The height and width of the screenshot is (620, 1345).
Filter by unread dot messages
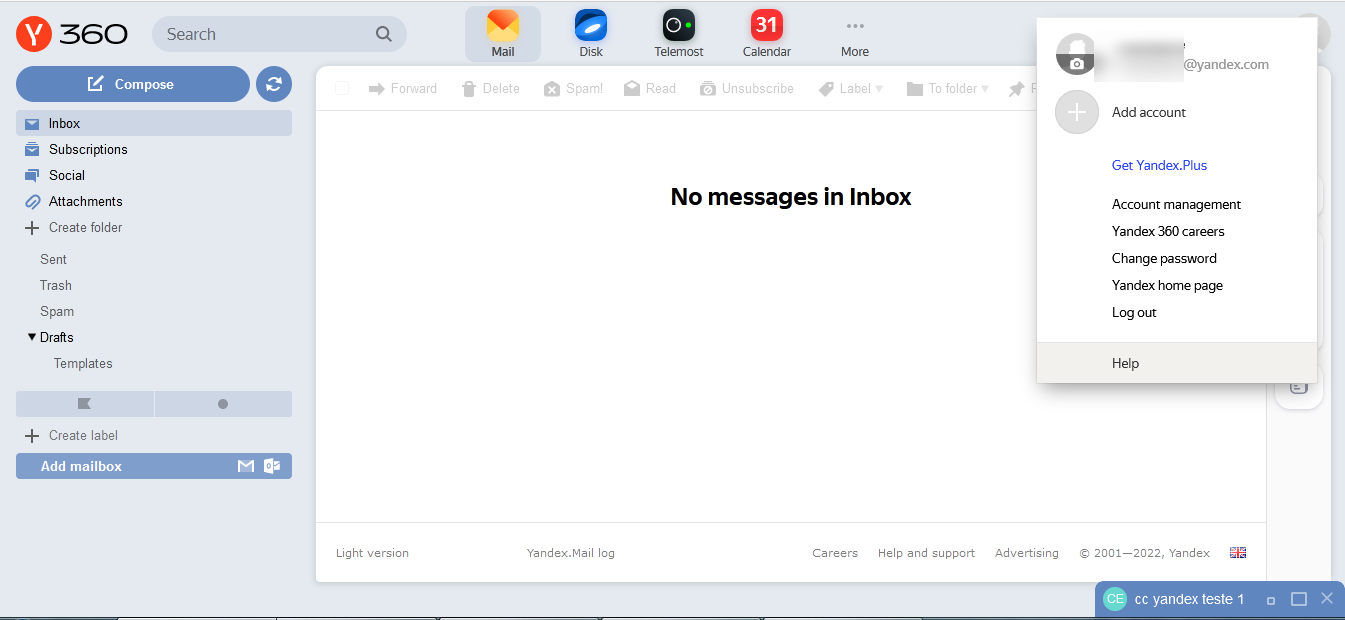click(223, 404)
